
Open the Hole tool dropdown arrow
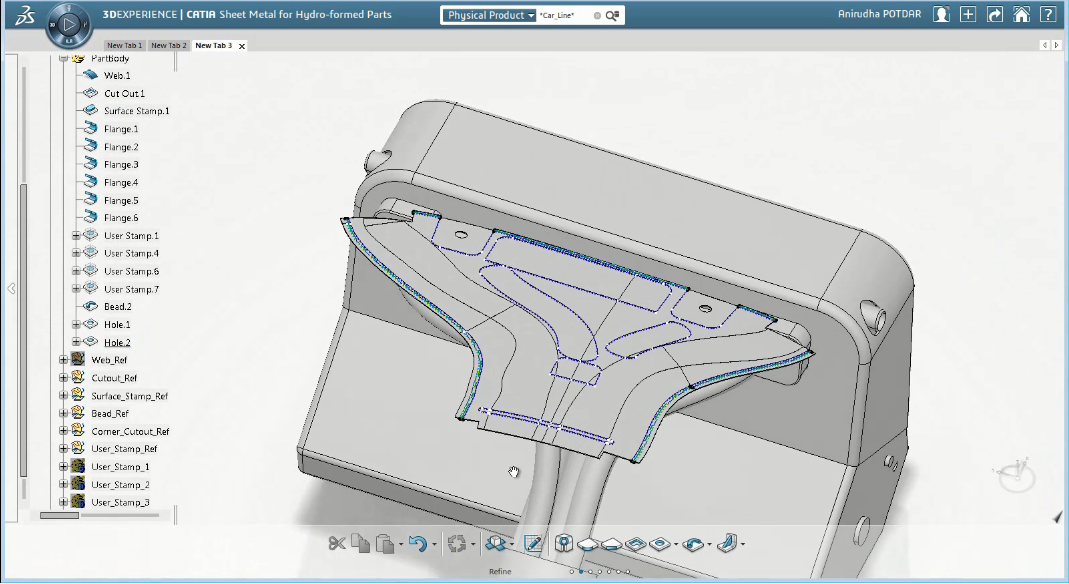pyautogui.click(x=676, y=544)
